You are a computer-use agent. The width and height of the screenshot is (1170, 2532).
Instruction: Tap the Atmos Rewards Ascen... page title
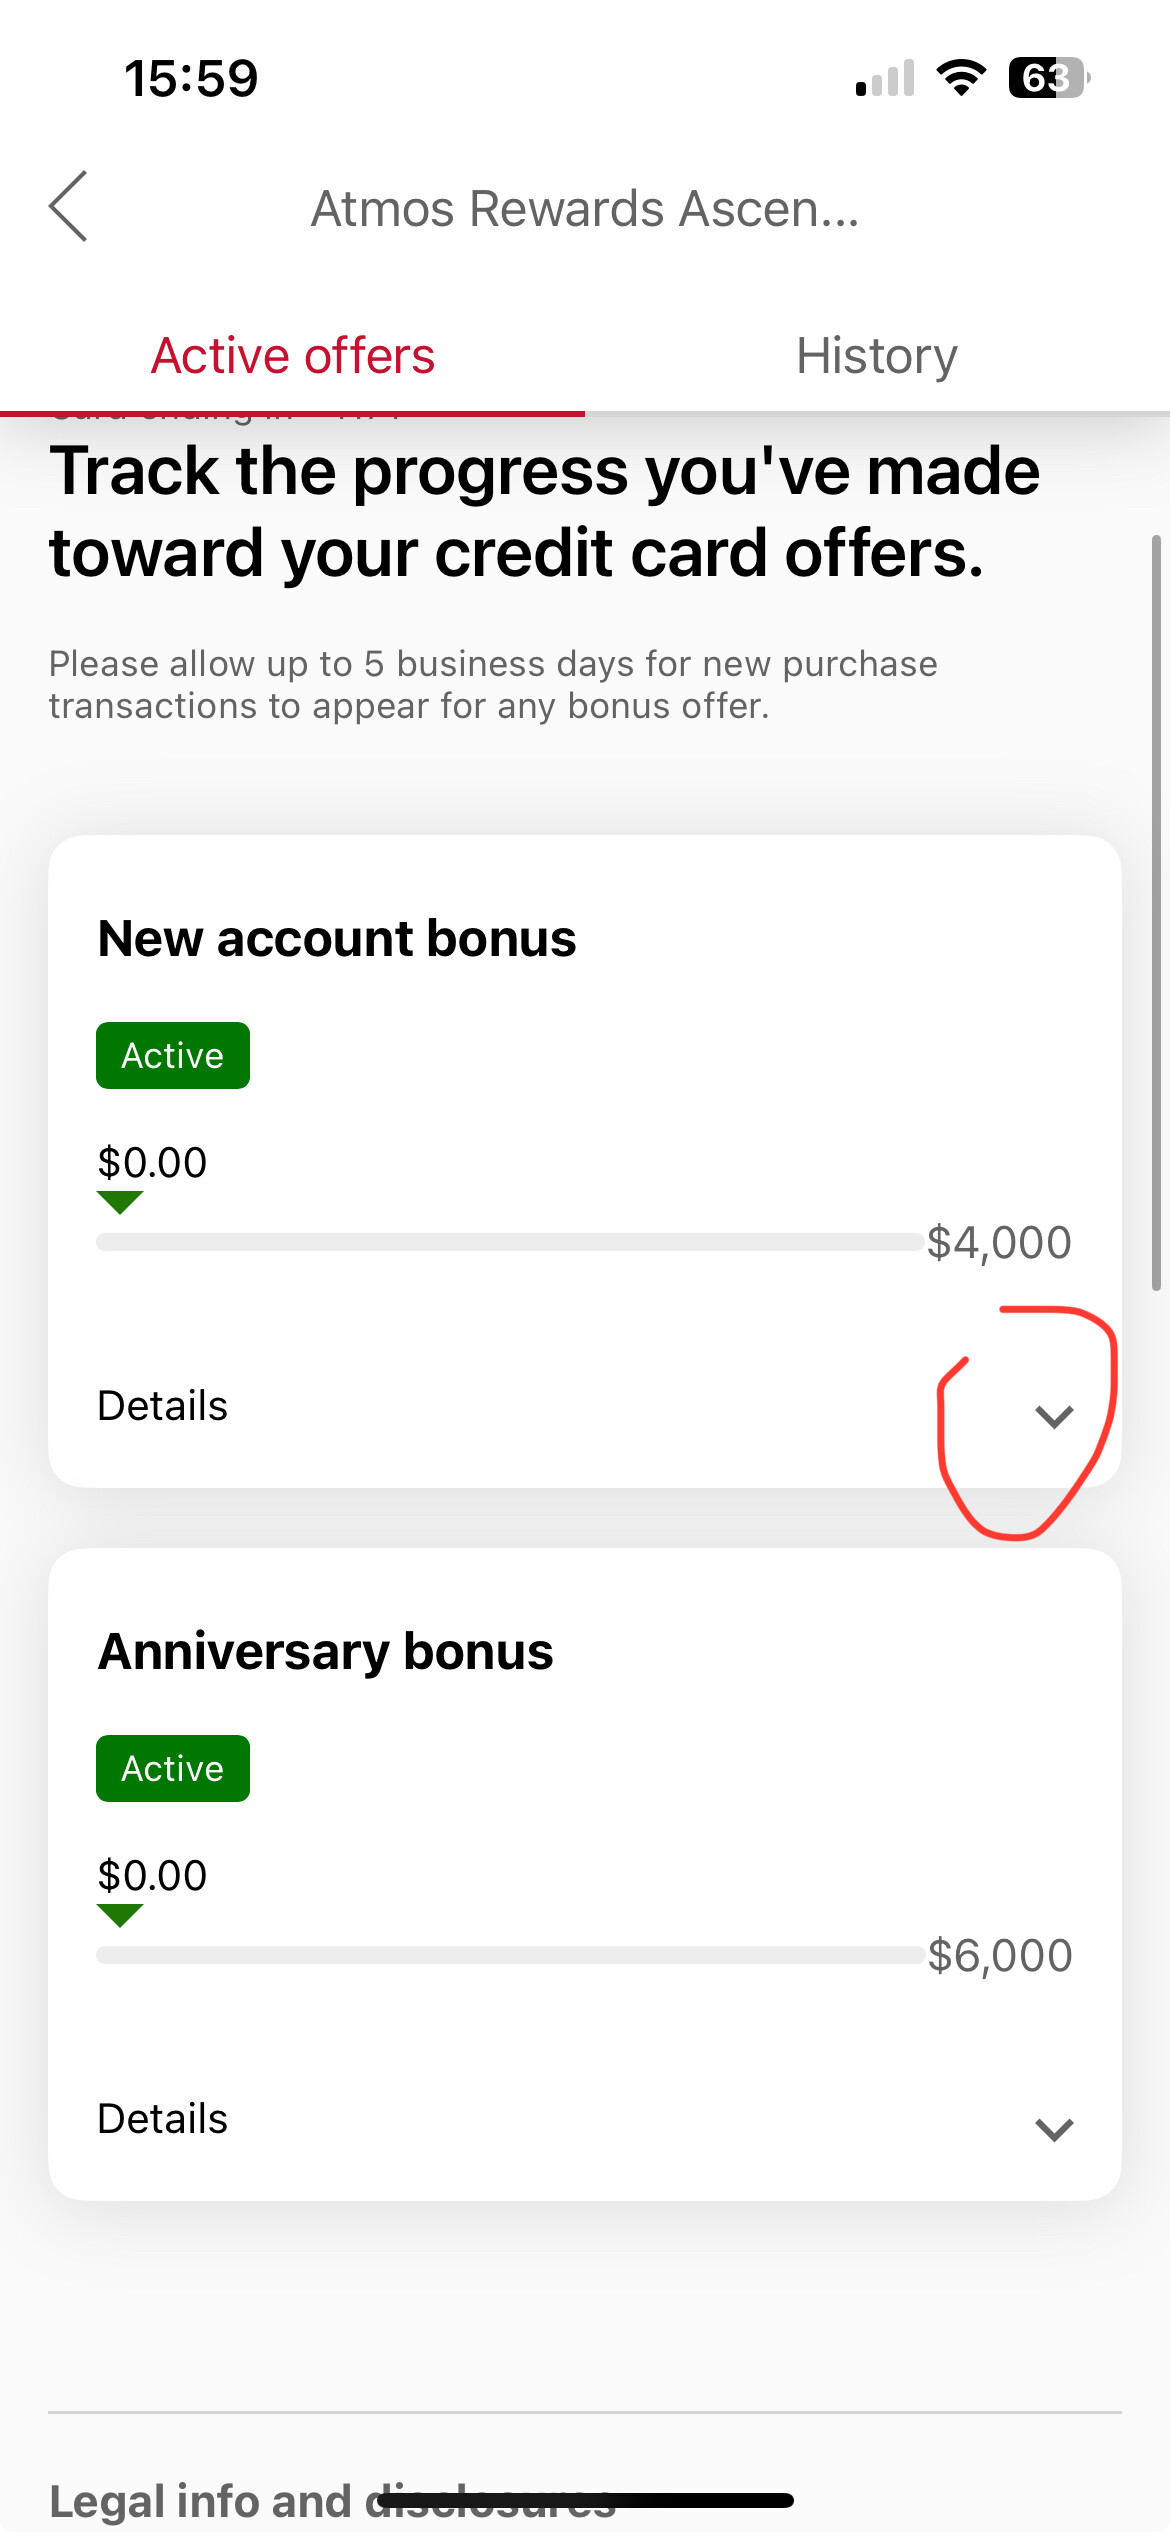(585, 209)
